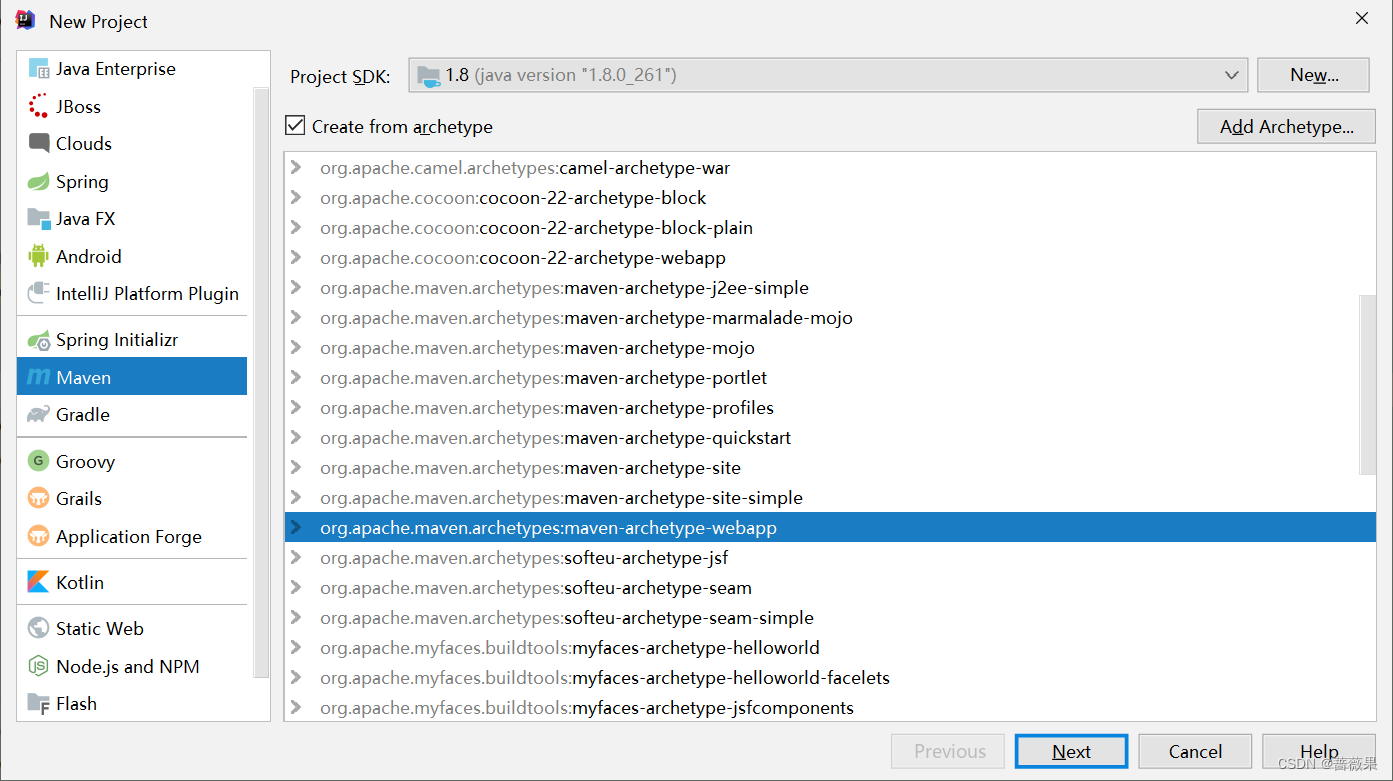Click the Cancel button

pyautogui.click(x=1195, y=751)
